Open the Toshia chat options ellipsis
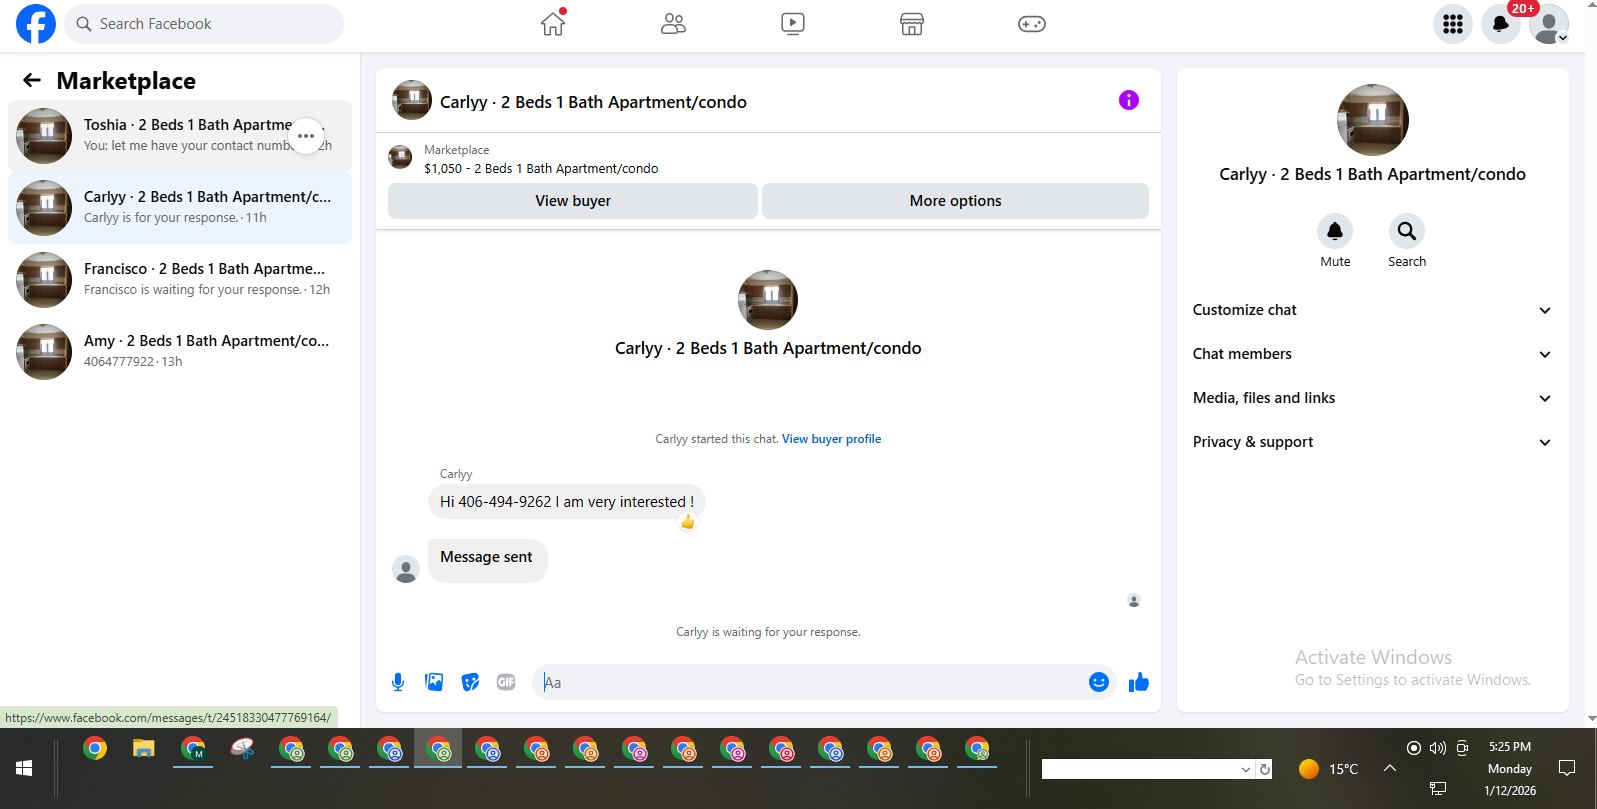This screenshot has width=1597, height=809. tap(306, 136)
